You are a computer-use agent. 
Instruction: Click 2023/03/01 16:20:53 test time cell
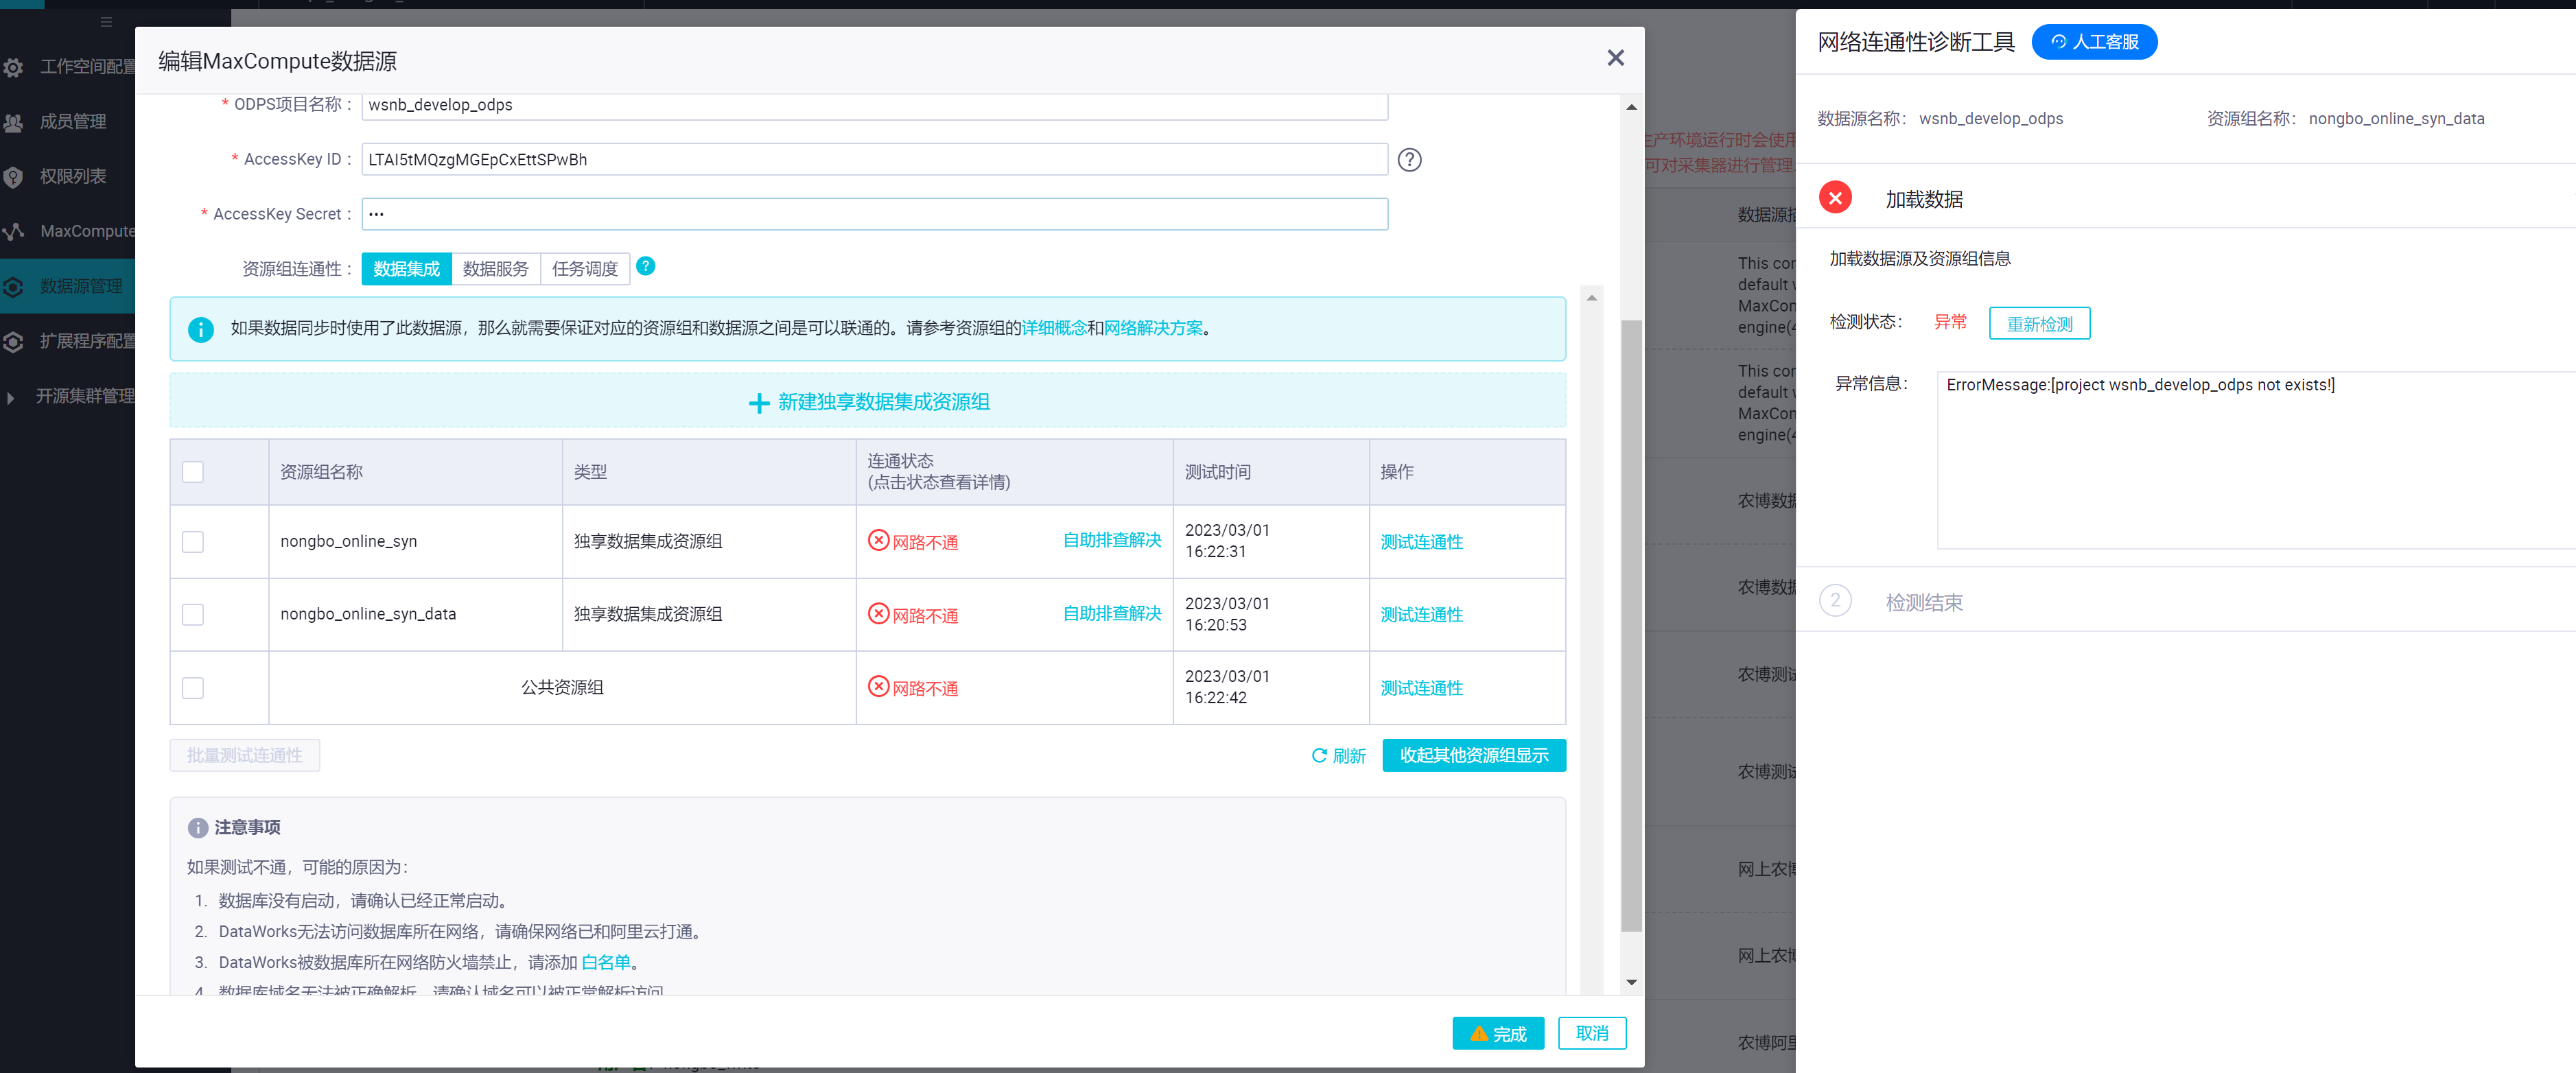tap(1270, 614)
